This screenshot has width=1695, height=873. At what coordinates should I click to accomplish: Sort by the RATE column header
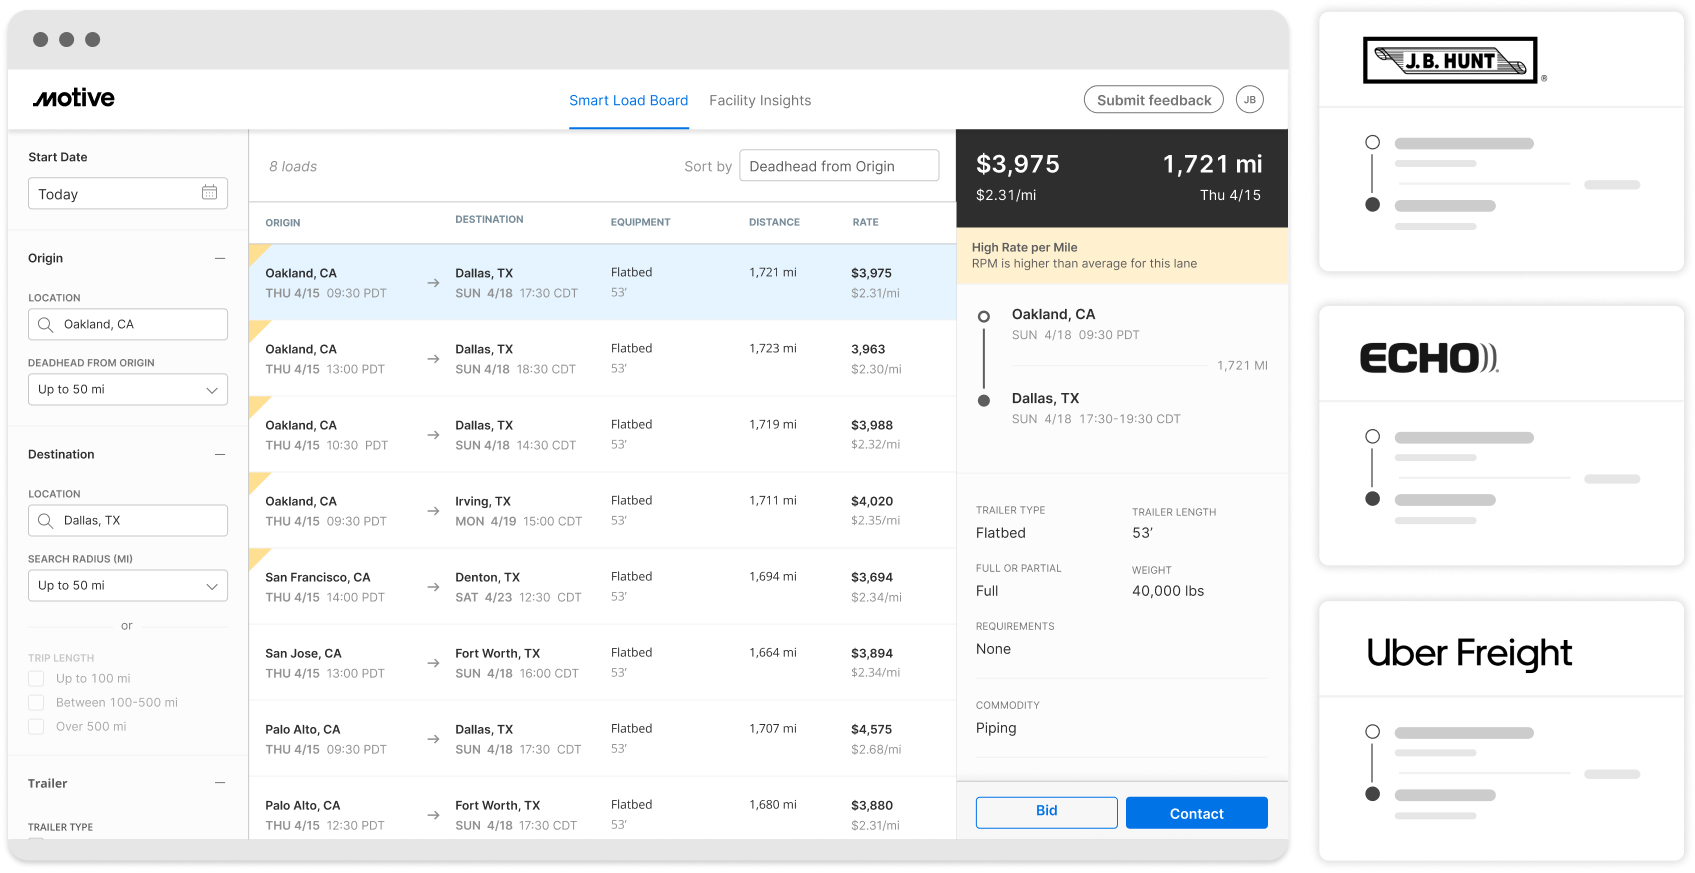pos(865,222)
